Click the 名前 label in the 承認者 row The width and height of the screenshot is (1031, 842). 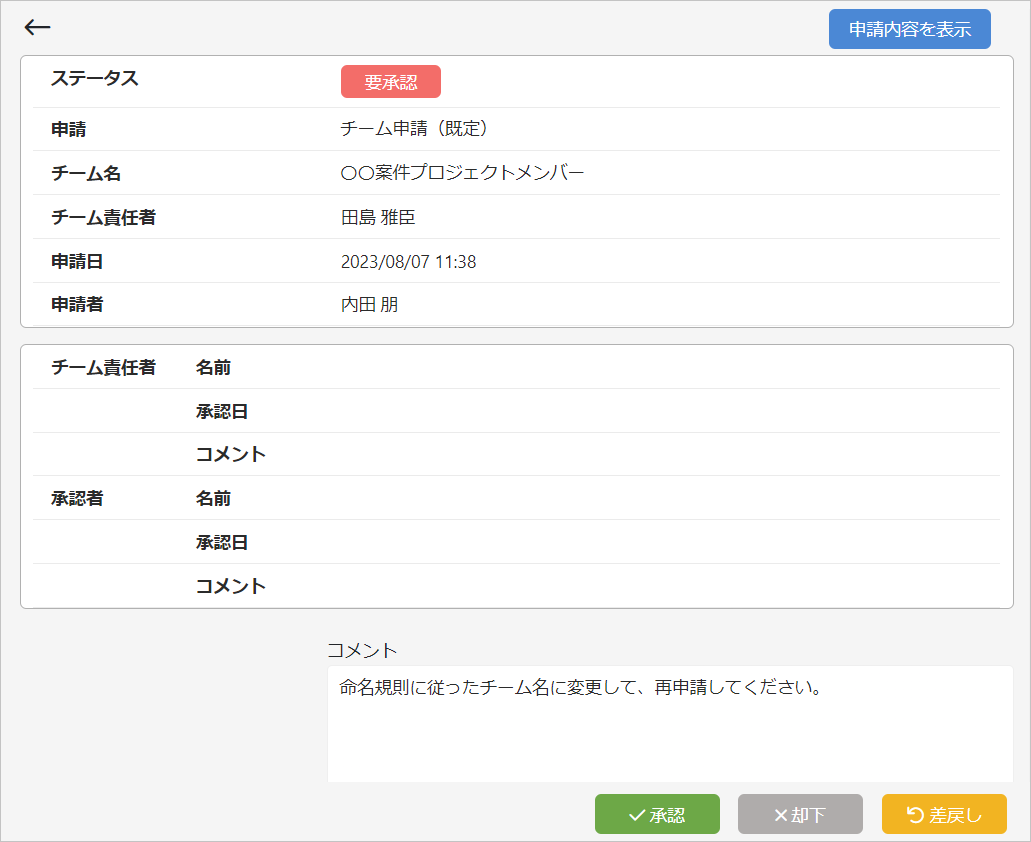(x=213, y=498)
